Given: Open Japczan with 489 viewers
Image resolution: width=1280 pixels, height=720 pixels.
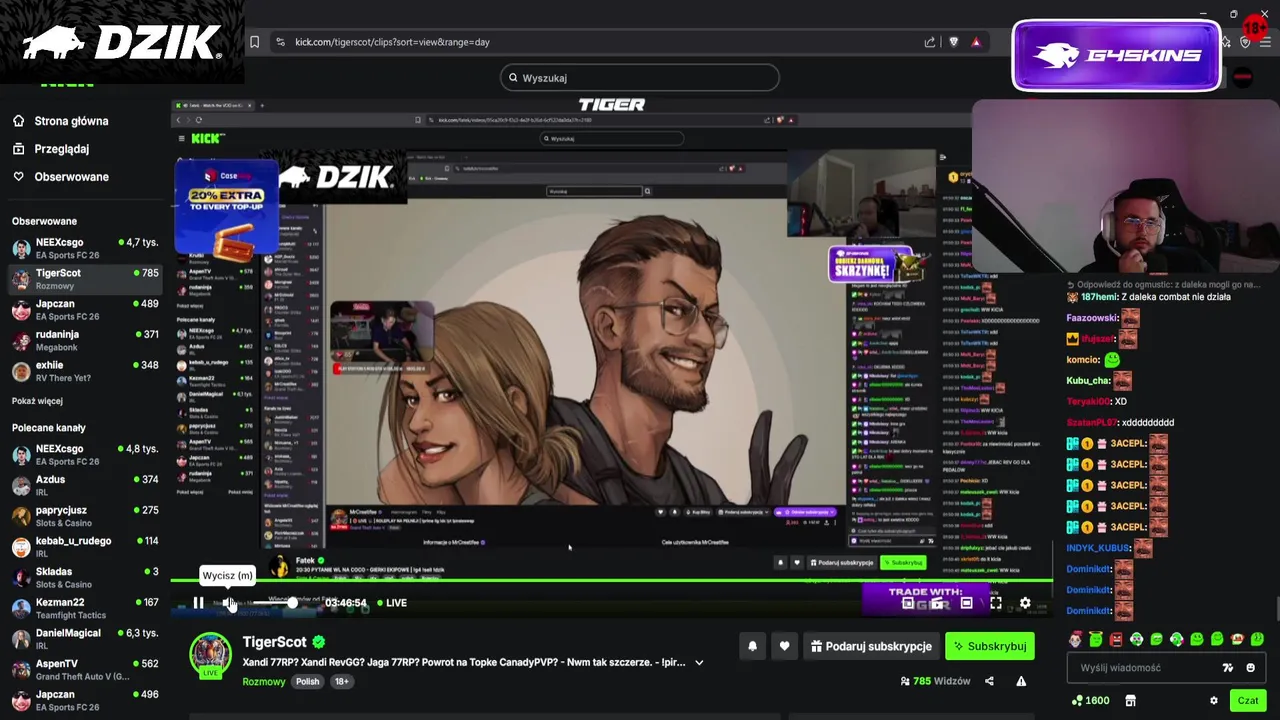Looking at the screenshot, I should click(84, 309).
